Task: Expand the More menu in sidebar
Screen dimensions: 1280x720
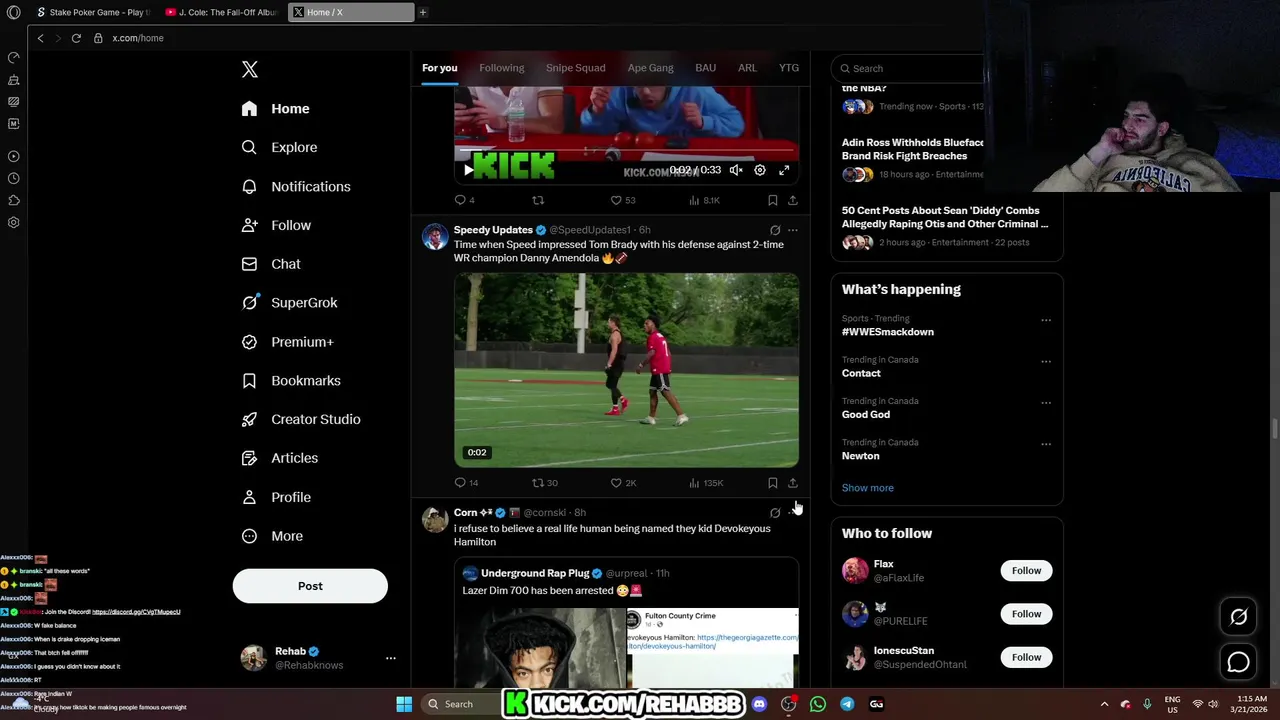Action: [x=273, y=536]
